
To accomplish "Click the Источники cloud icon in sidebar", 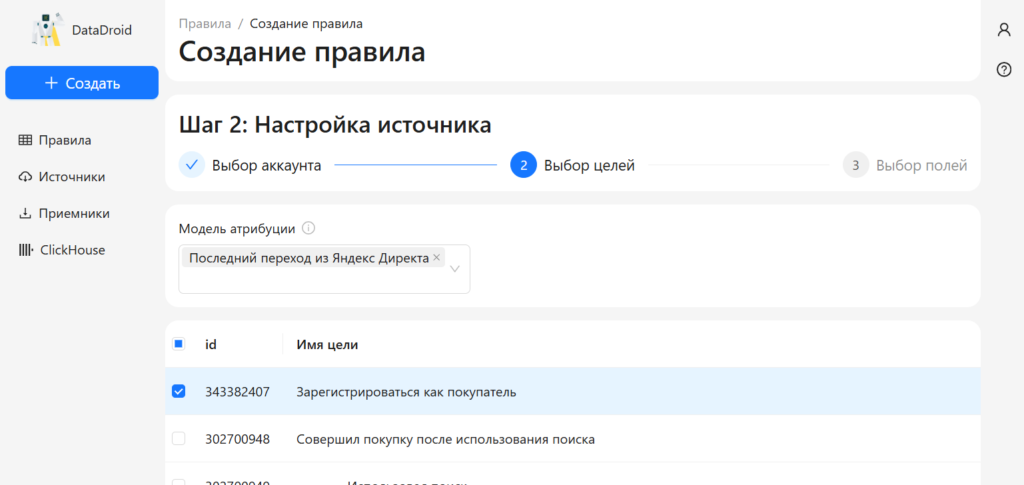I will pyautogui.click(x=25, y=177).
